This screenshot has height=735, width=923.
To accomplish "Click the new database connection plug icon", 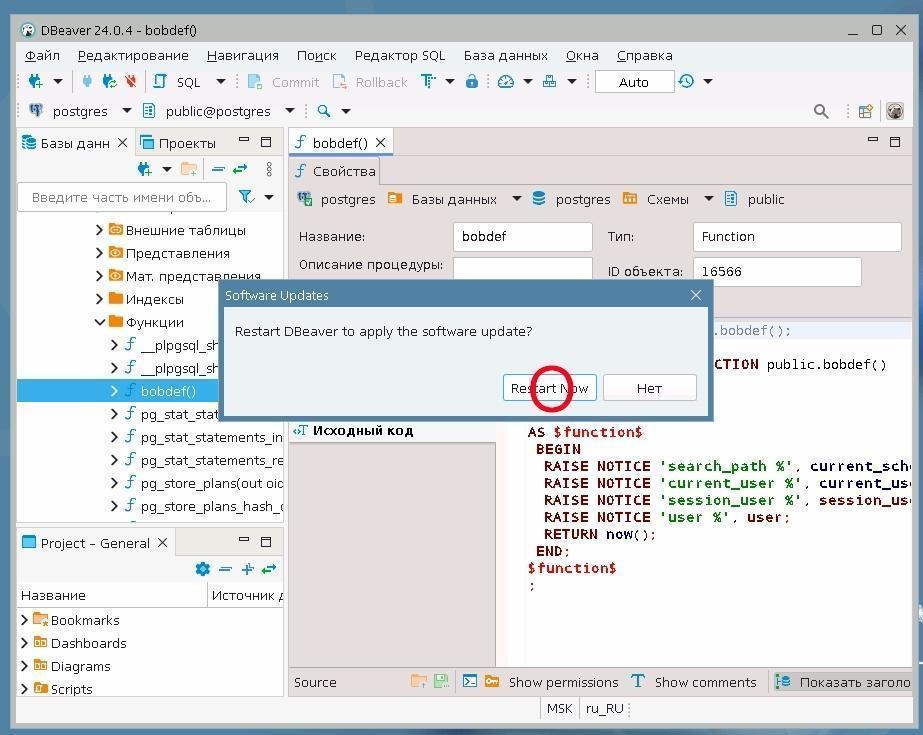I will tap(36, 82).
